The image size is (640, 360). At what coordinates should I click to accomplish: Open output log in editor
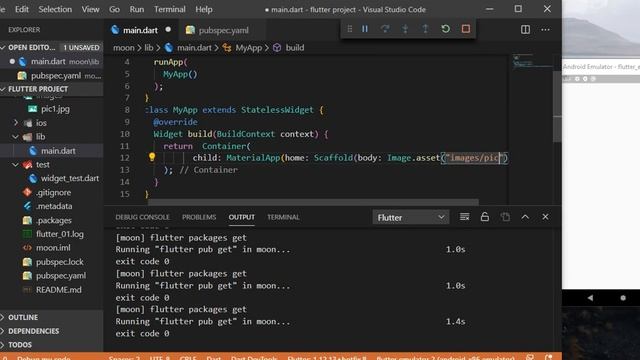click(x=505, y=217)
